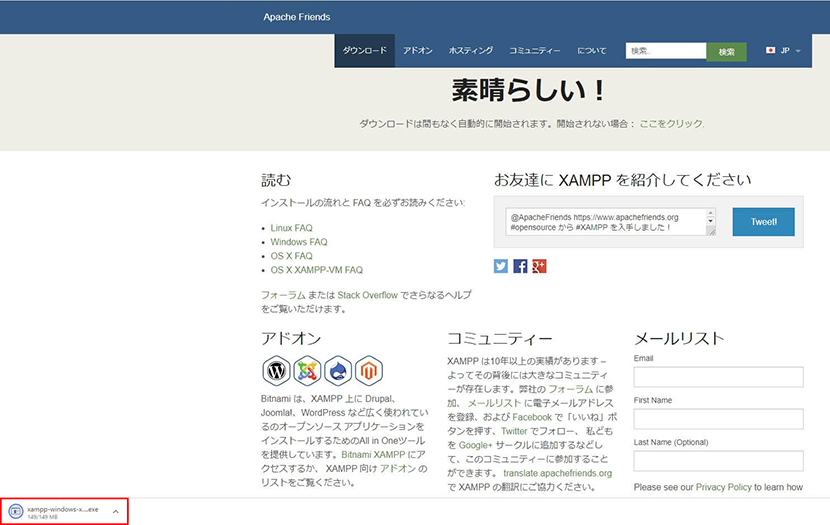The image size is (830, 525).
Task: Open the Twitter share icon
Action: point(501,266)
